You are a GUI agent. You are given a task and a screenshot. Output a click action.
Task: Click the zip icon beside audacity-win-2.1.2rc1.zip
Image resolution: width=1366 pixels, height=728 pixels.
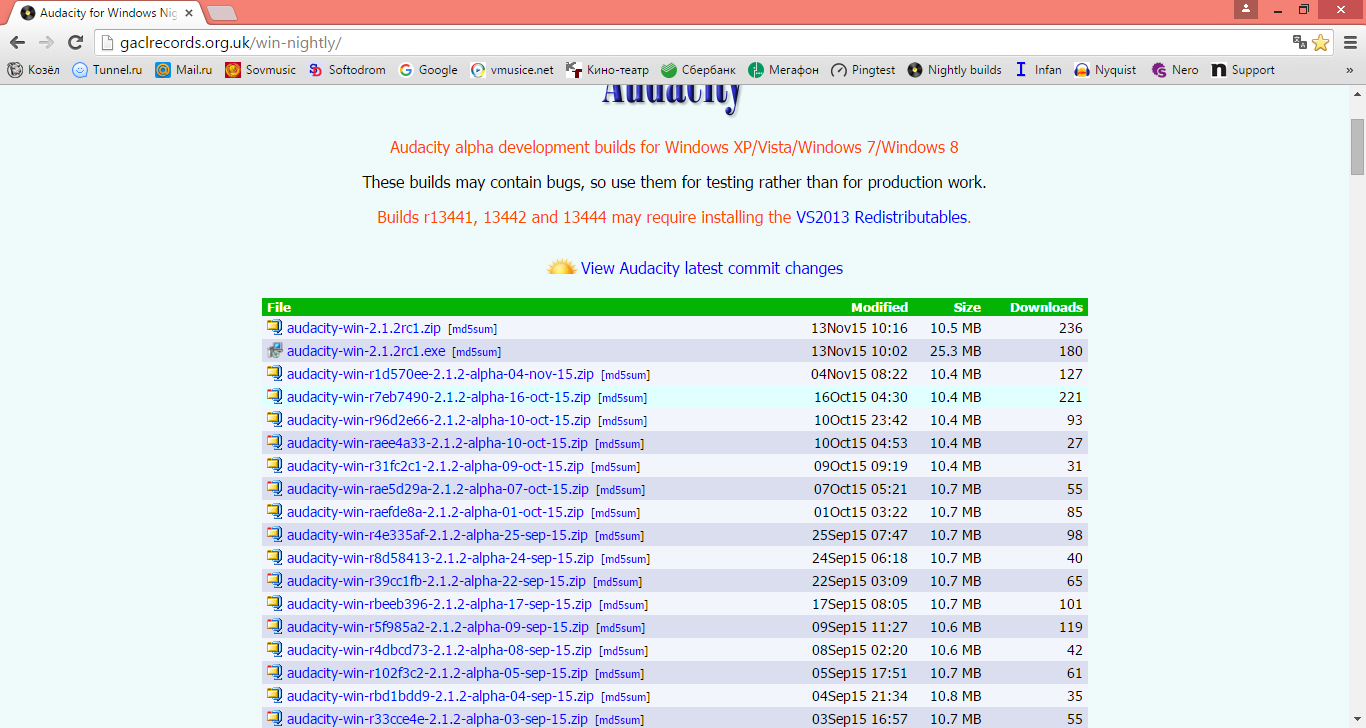point(274,327)
